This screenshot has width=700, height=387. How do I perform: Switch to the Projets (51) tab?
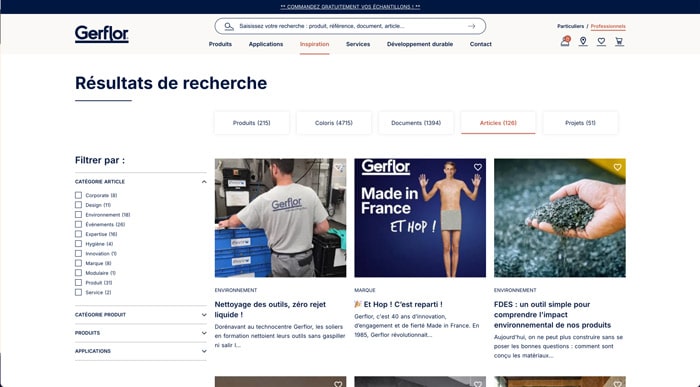[580, 123]
